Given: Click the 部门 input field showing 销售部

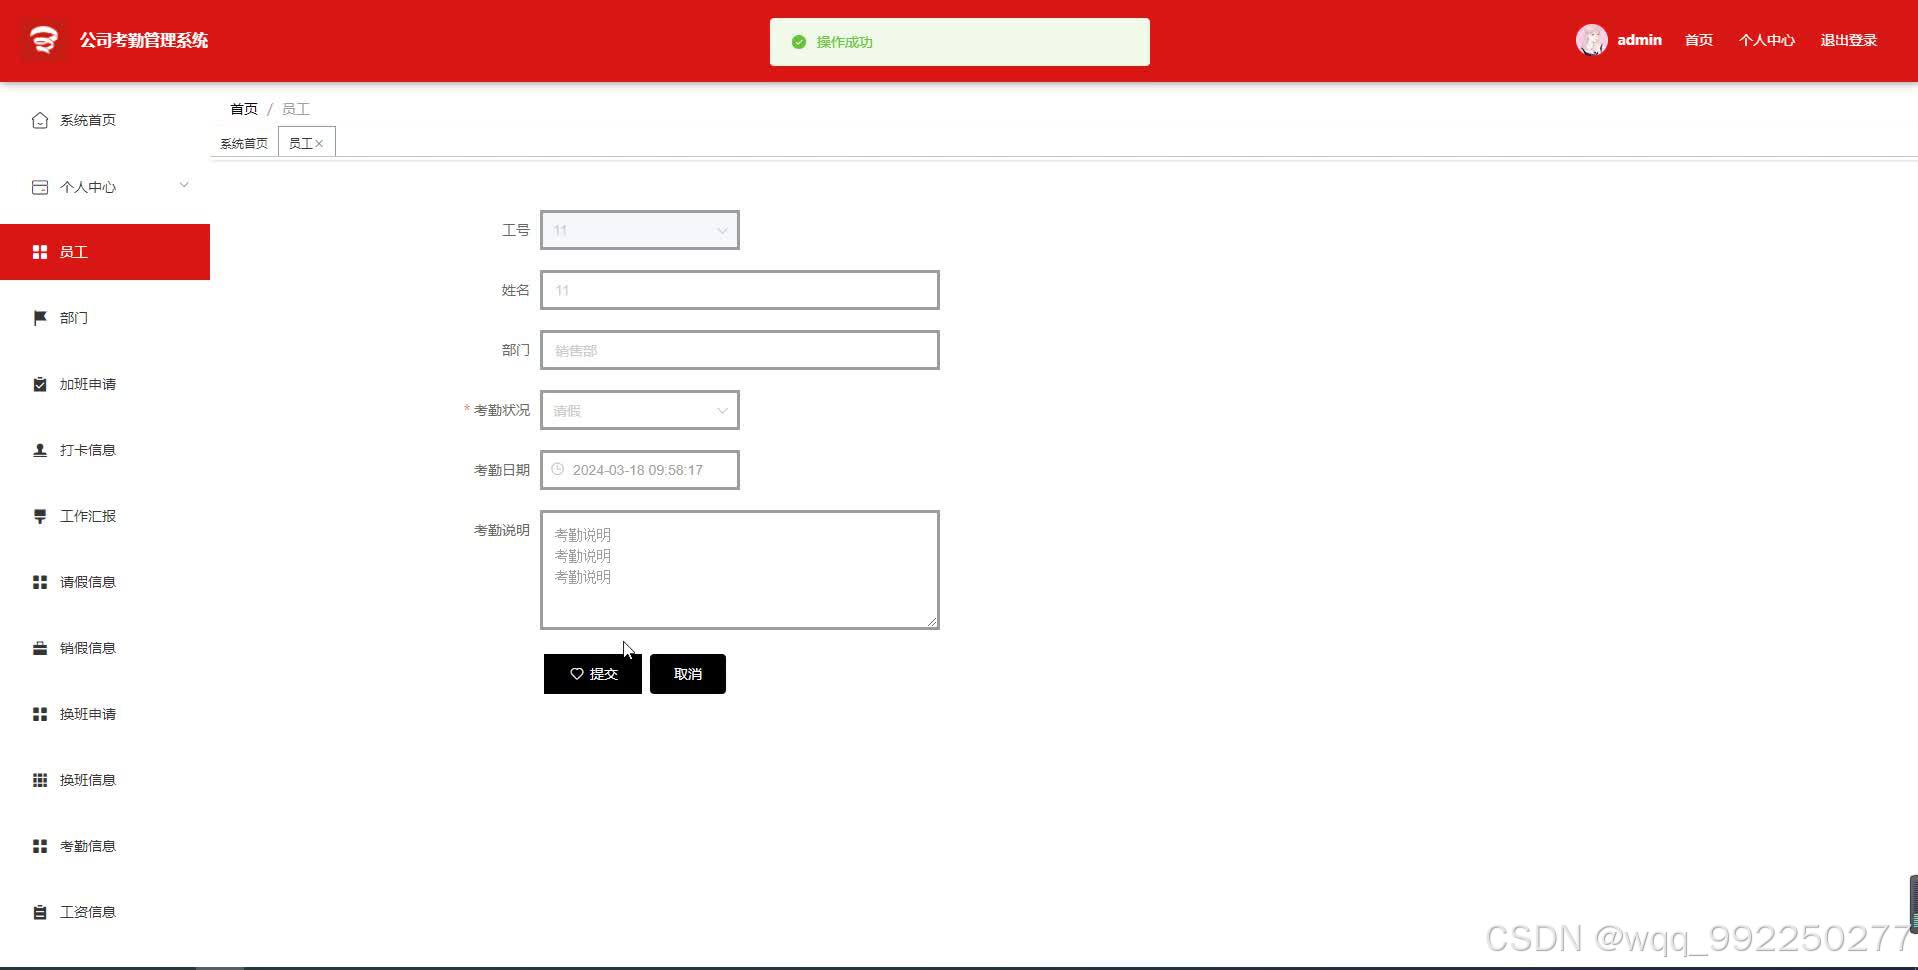Looking at the screenshot, I should pos(740,350).
